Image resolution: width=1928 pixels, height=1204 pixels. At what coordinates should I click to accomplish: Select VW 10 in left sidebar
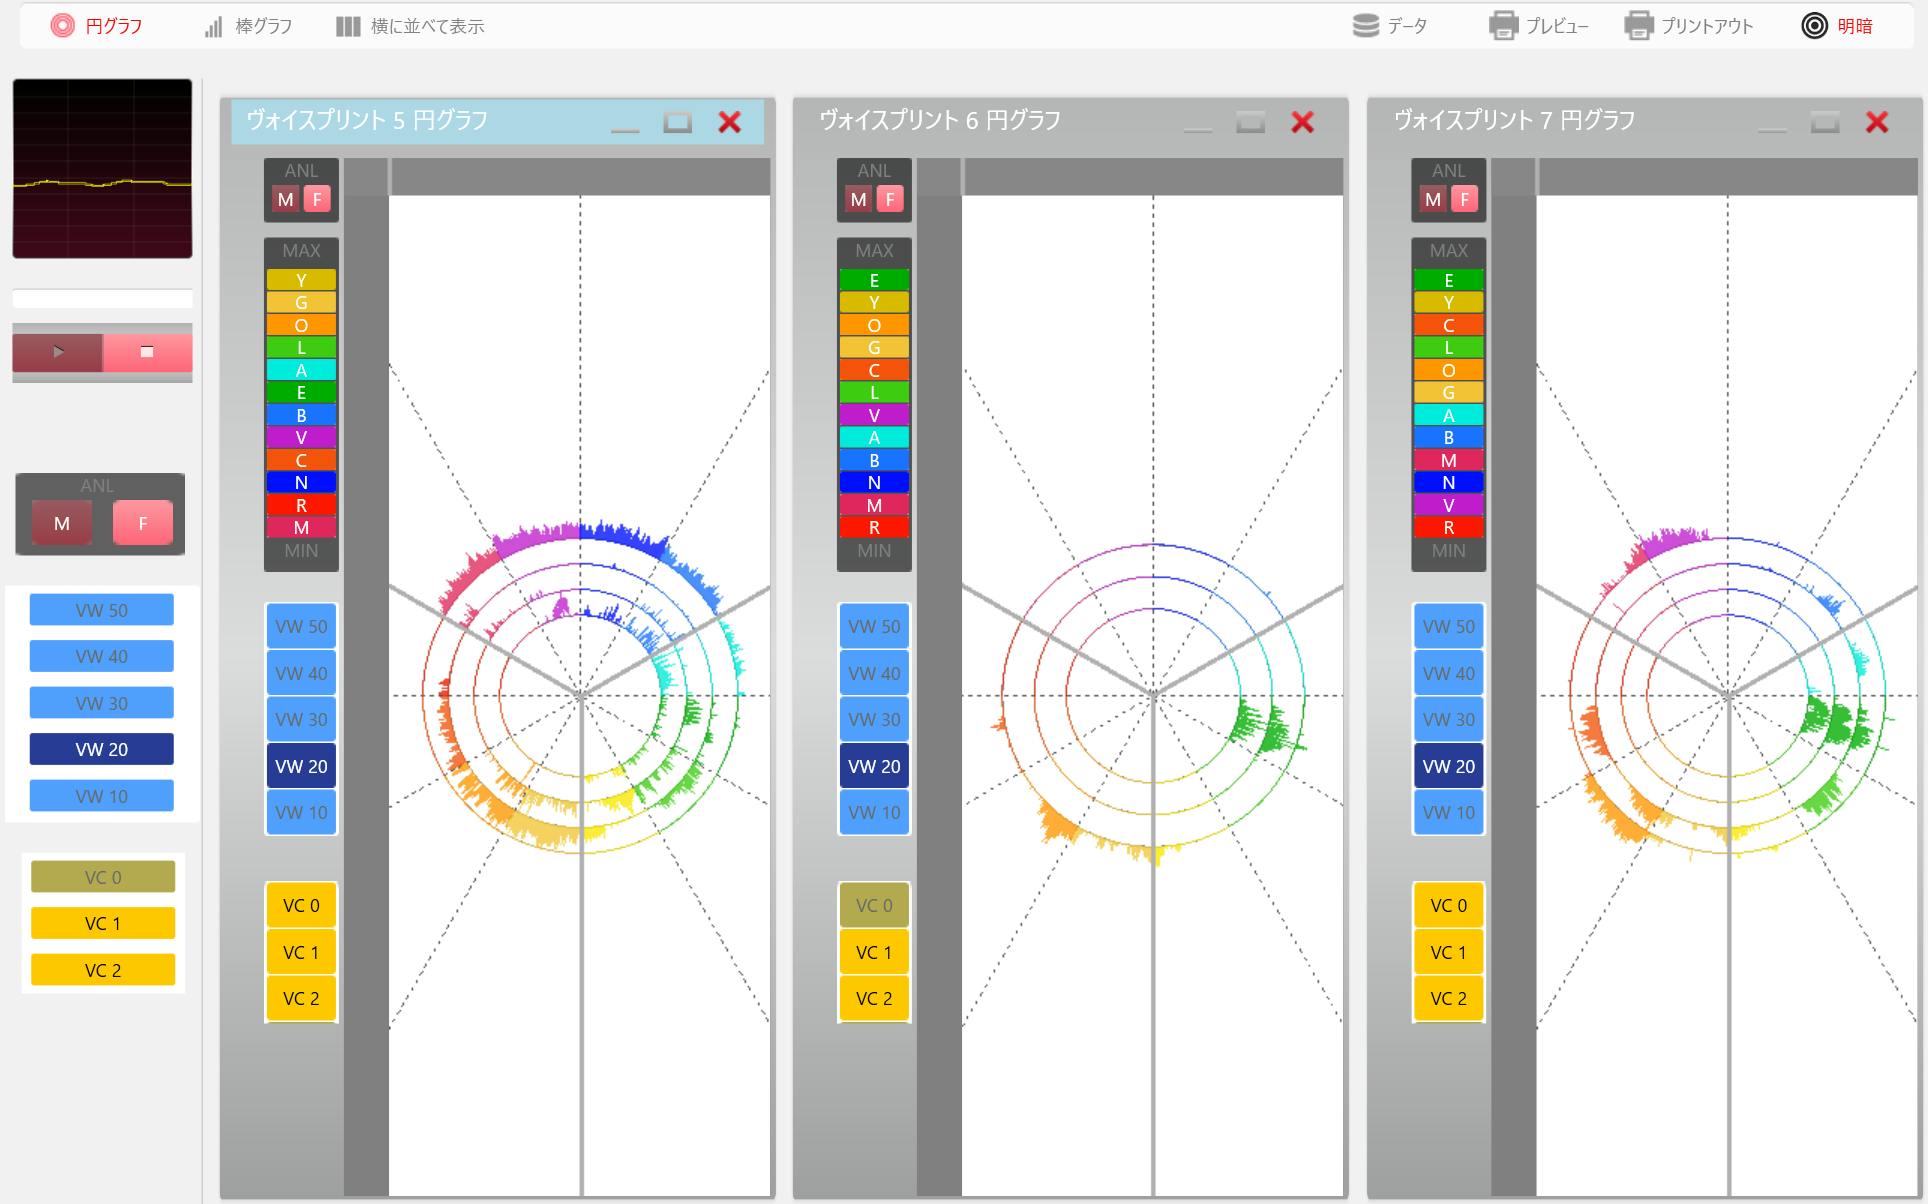[x=102, y=796]
